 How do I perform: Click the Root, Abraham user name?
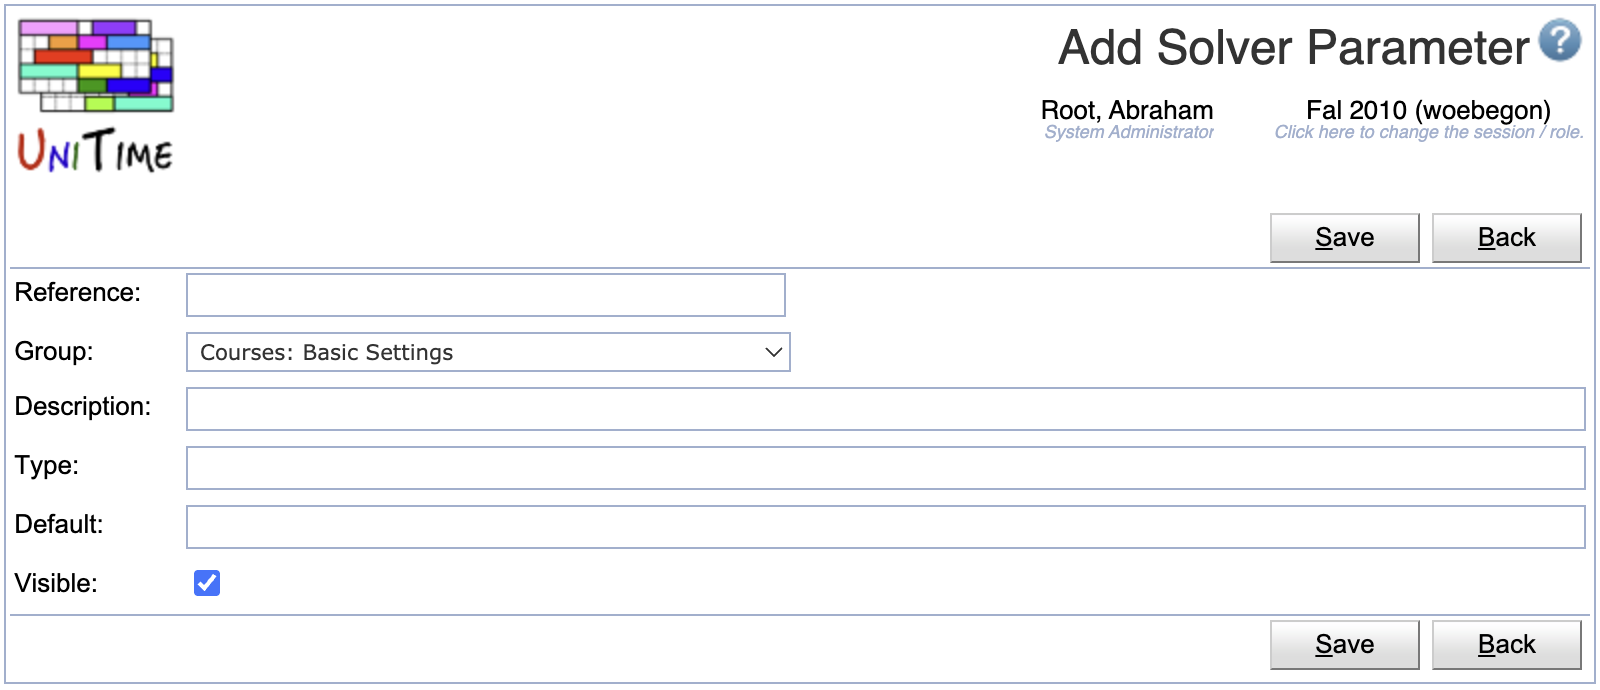[x=1127, y=110]
